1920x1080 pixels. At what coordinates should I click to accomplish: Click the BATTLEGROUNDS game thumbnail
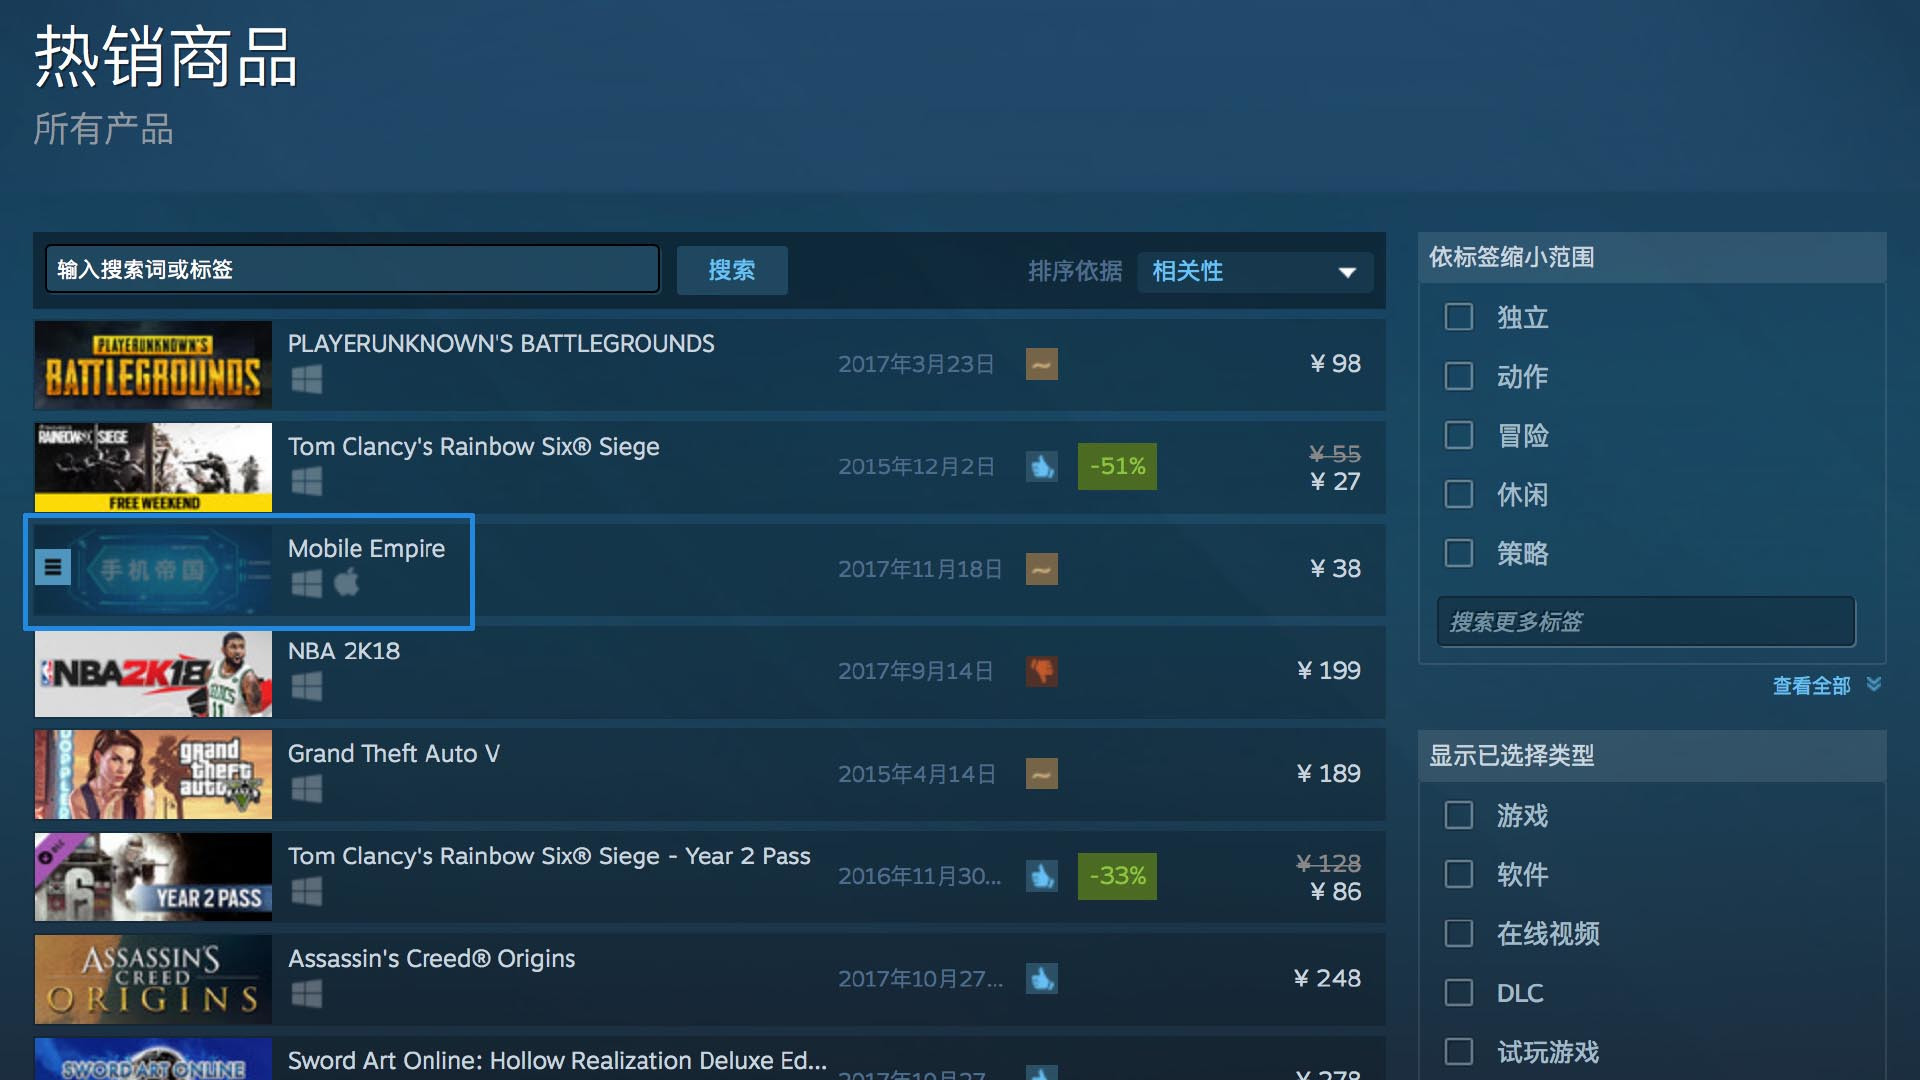click(x=153, y=364)
